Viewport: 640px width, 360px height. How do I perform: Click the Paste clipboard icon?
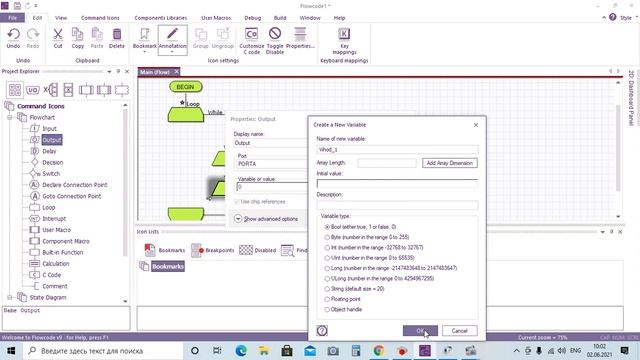point(97,38)
